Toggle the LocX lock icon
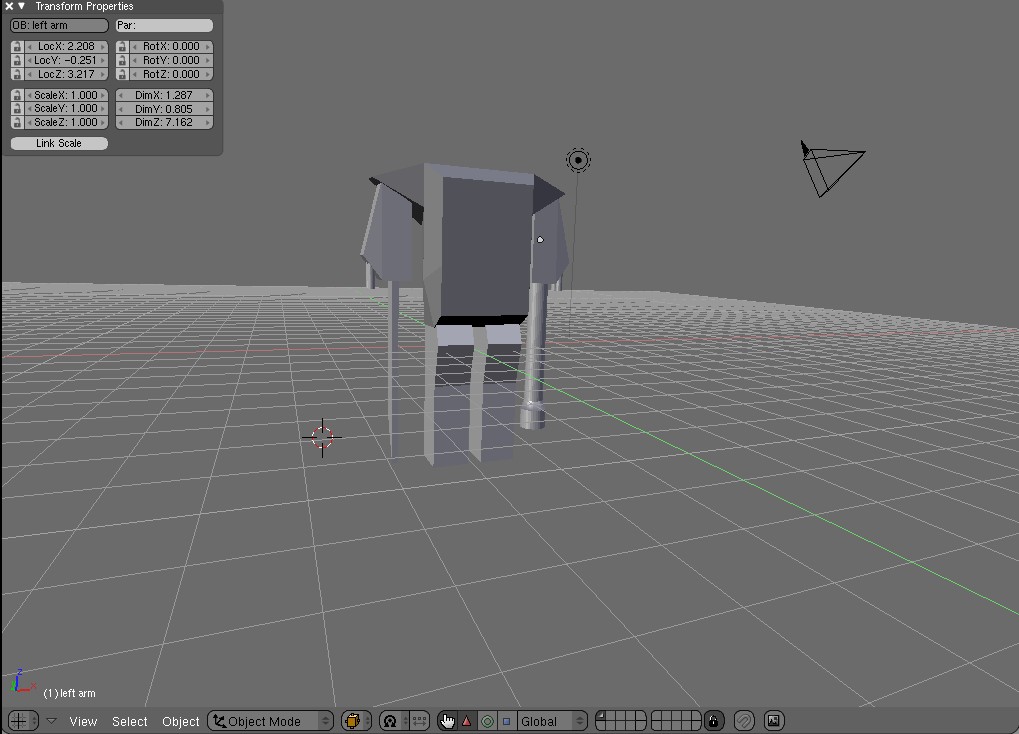Viewport: 1019px width, 734px height. 18,46
